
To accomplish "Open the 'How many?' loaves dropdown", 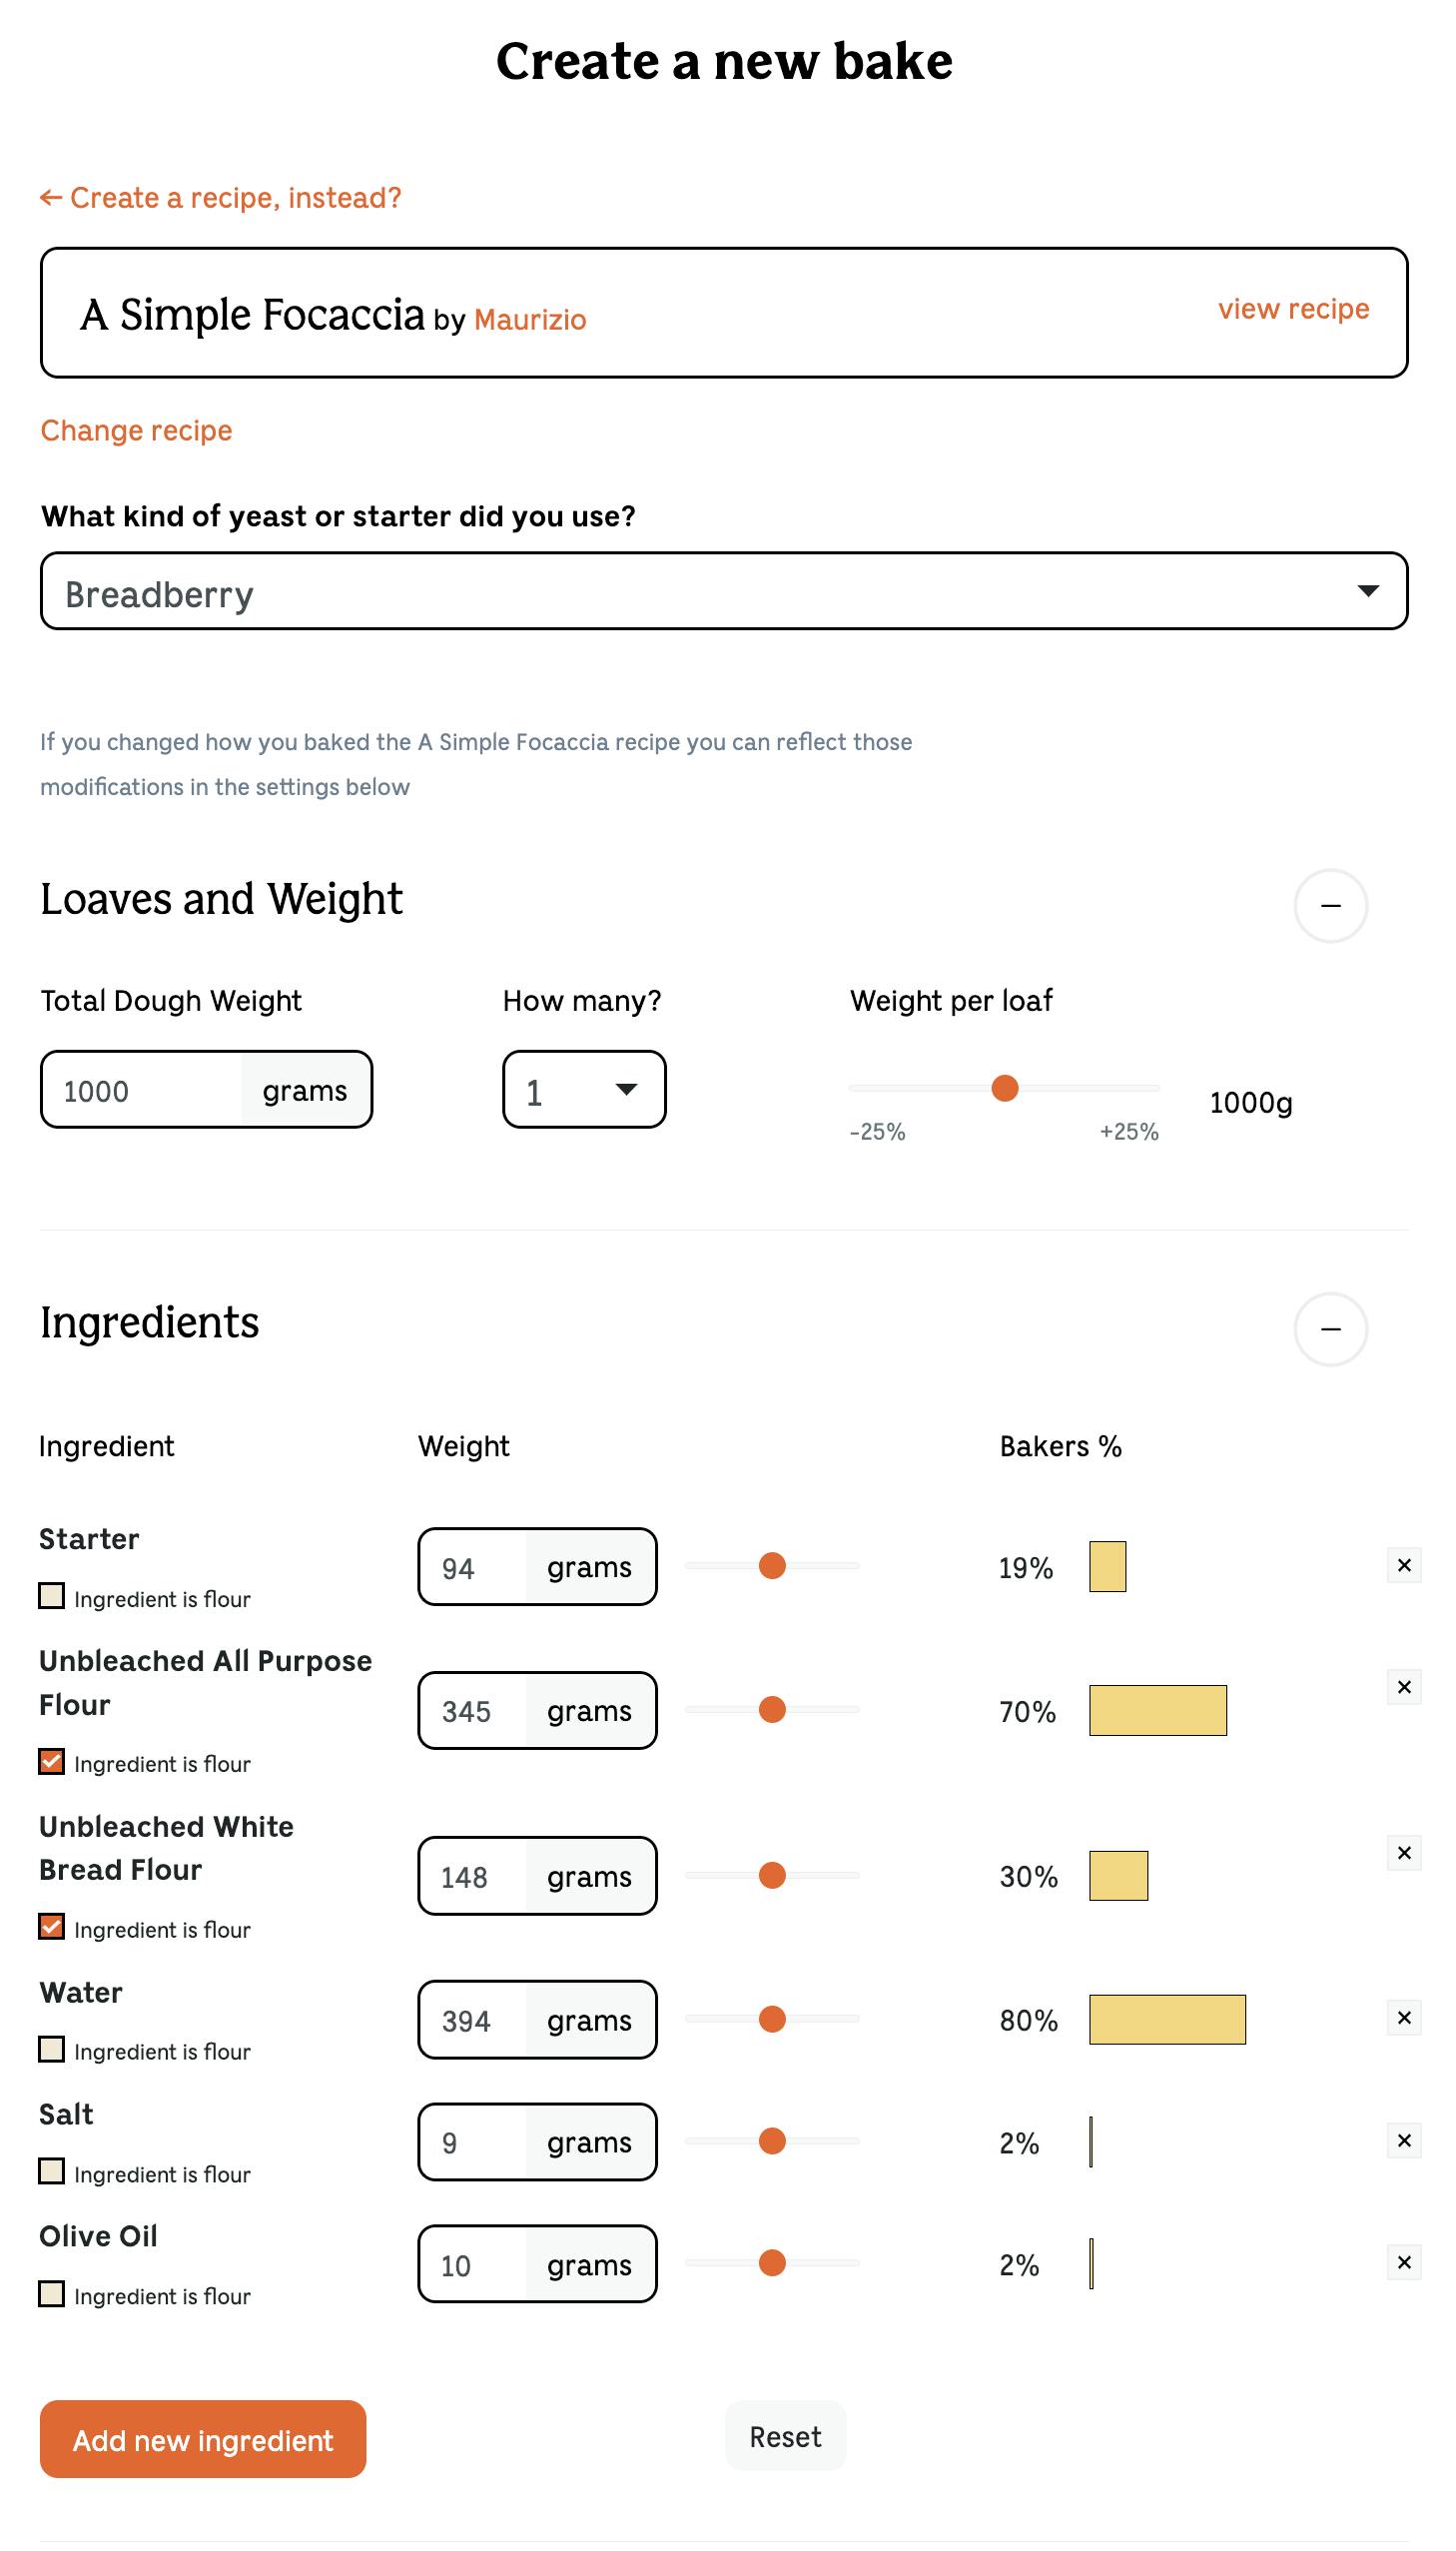I will coord(584,1090).
